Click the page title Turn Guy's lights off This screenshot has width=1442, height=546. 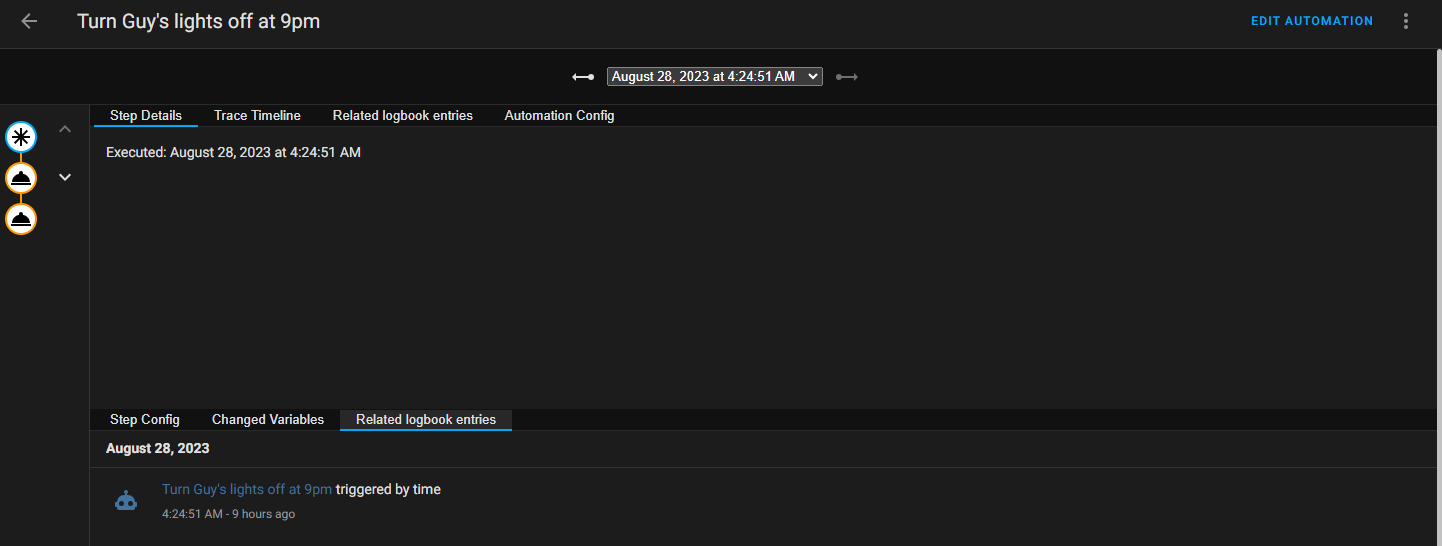198,21
